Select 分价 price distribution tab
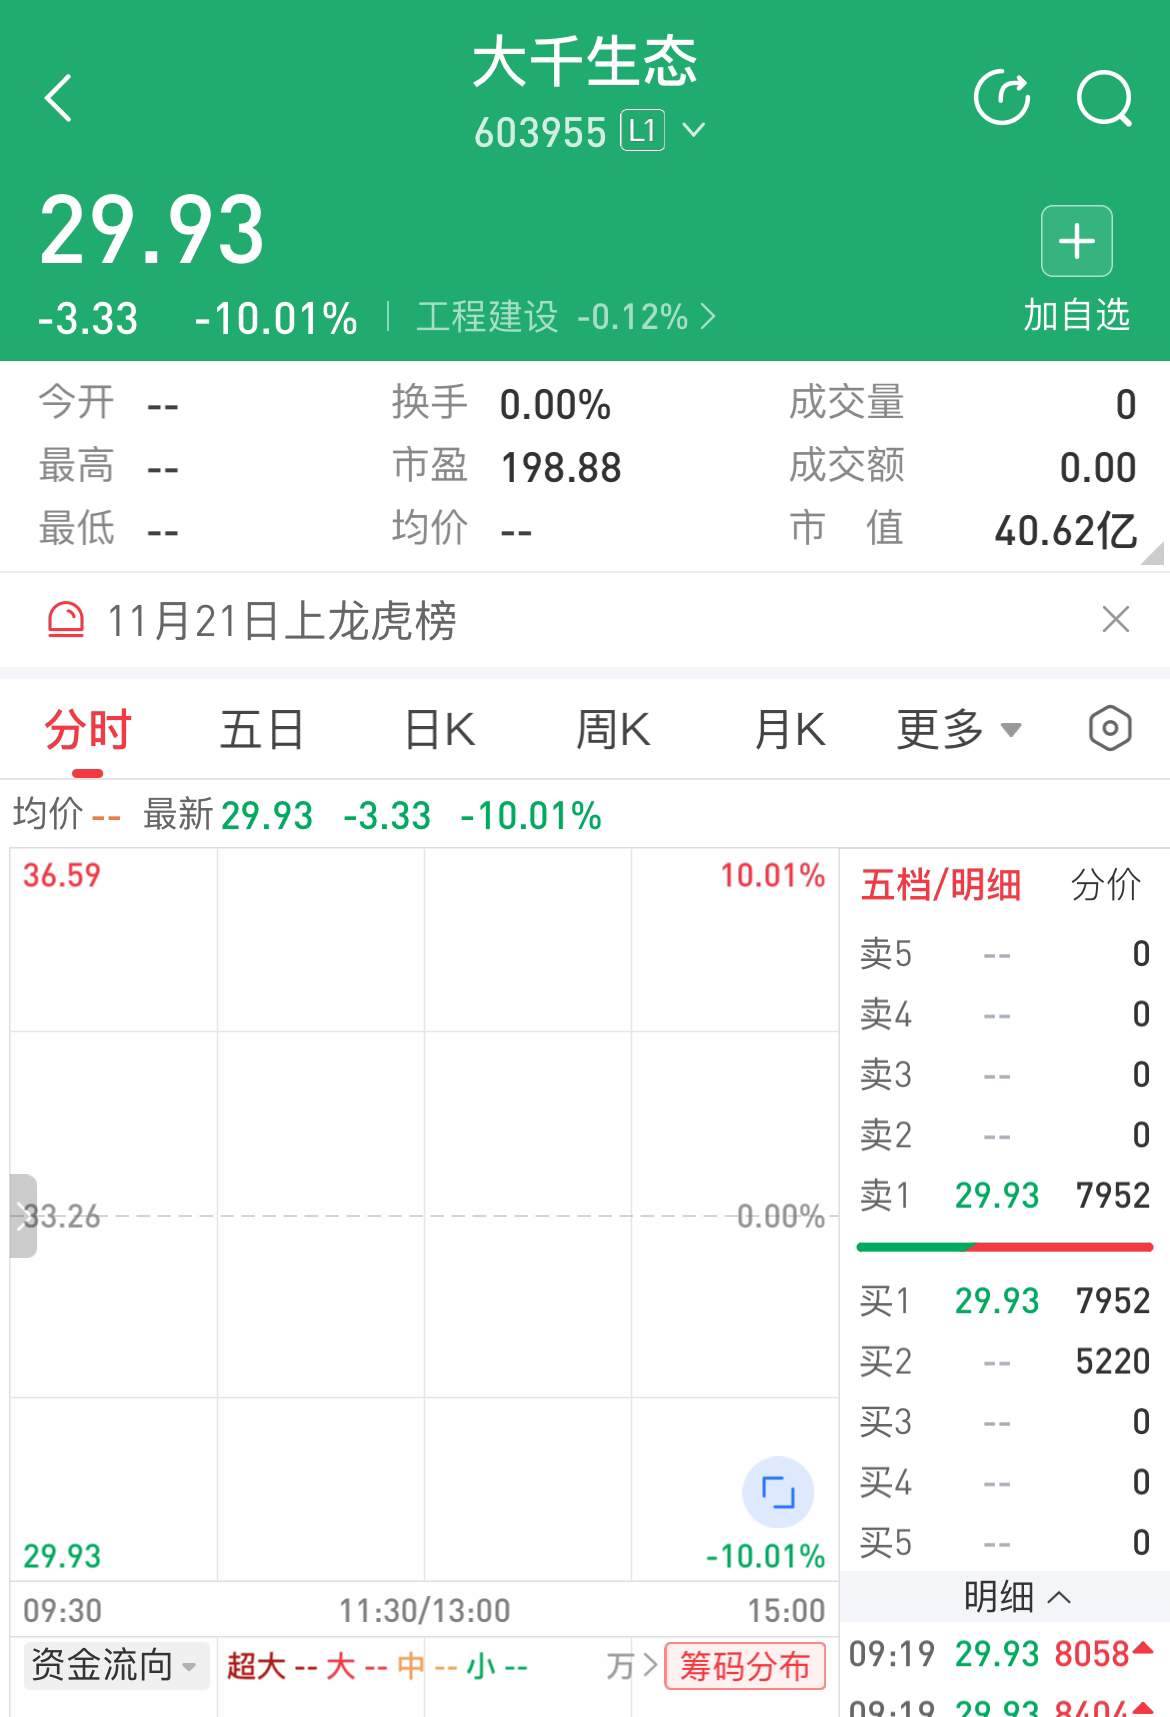Viewport: 1170px width, 1717px height. (x=1105, y=885)
